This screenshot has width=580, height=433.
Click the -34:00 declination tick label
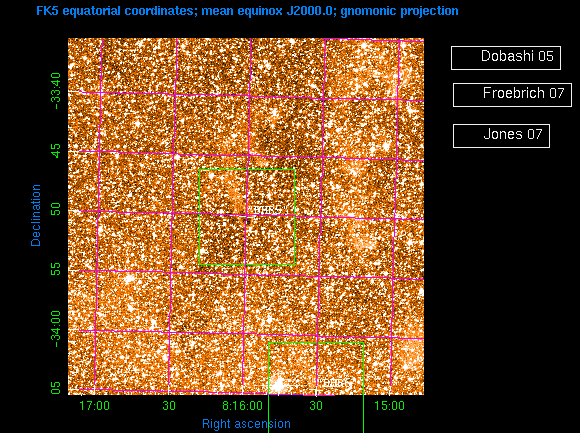coord(55,329)
